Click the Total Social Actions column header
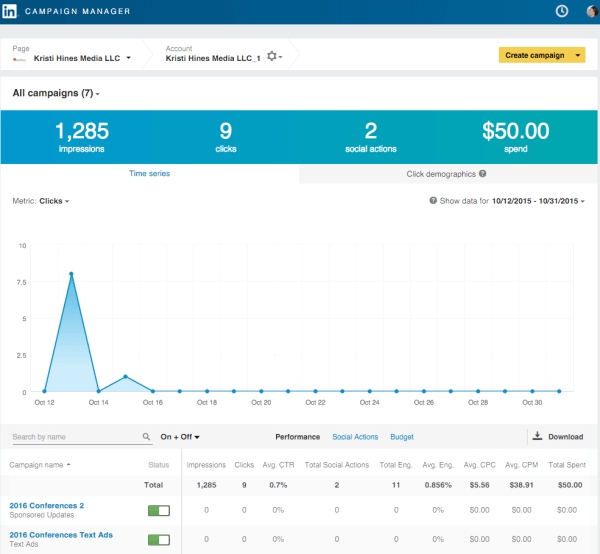Viewport: 600px width, 554px height. (x=337, y=465)
